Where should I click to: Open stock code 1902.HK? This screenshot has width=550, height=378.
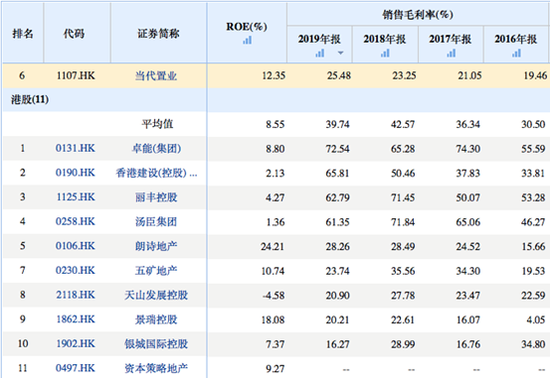(76, 344)
